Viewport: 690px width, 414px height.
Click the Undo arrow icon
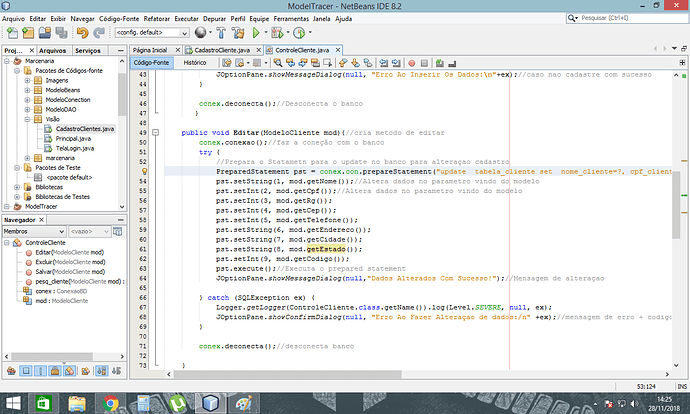(82, 33)
